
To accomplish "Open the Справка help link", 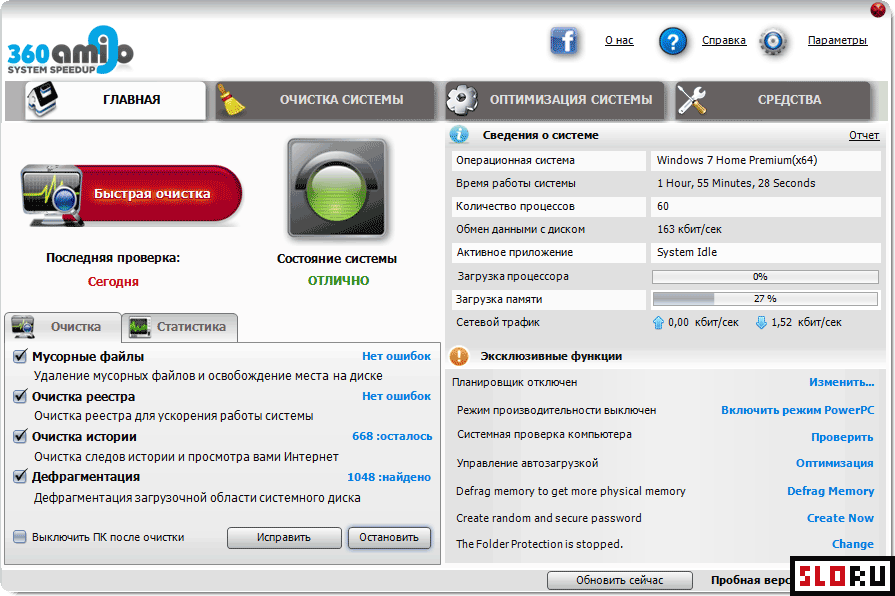I will [x=724, y=41].
